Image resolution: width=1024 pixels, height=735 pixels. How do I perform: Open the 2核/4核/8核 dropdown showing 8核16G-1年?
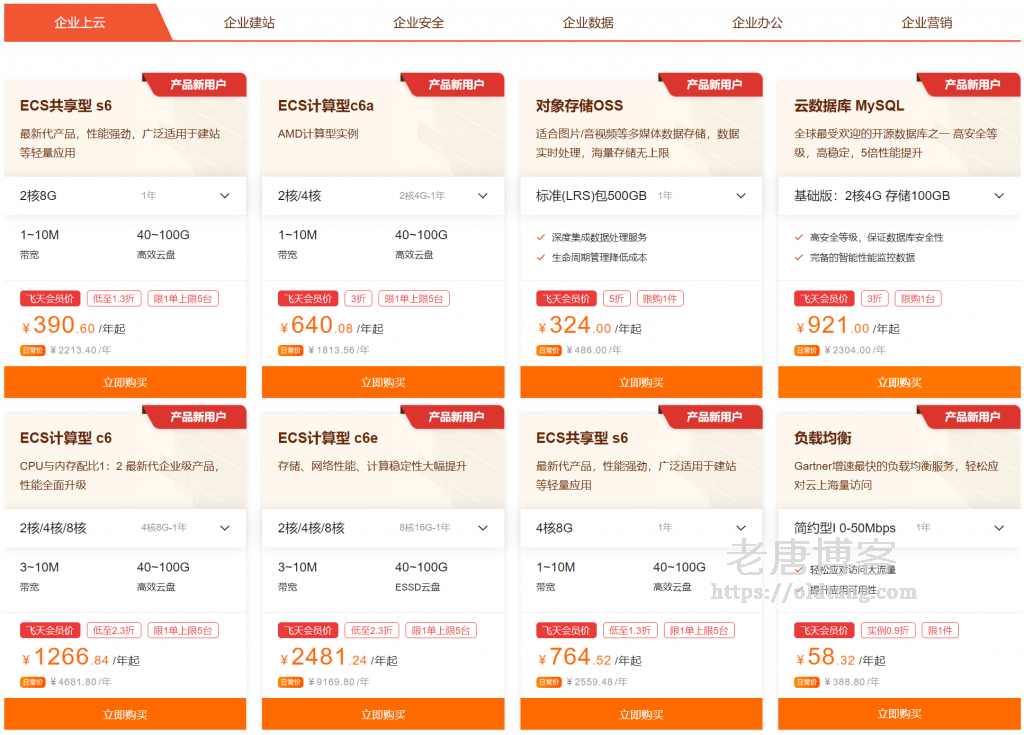coord(383,527)
